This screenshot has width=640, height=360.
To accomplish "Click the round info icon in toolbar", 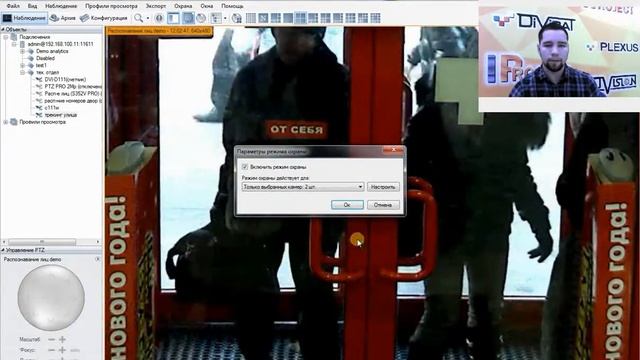I will [x=159, y=18].
